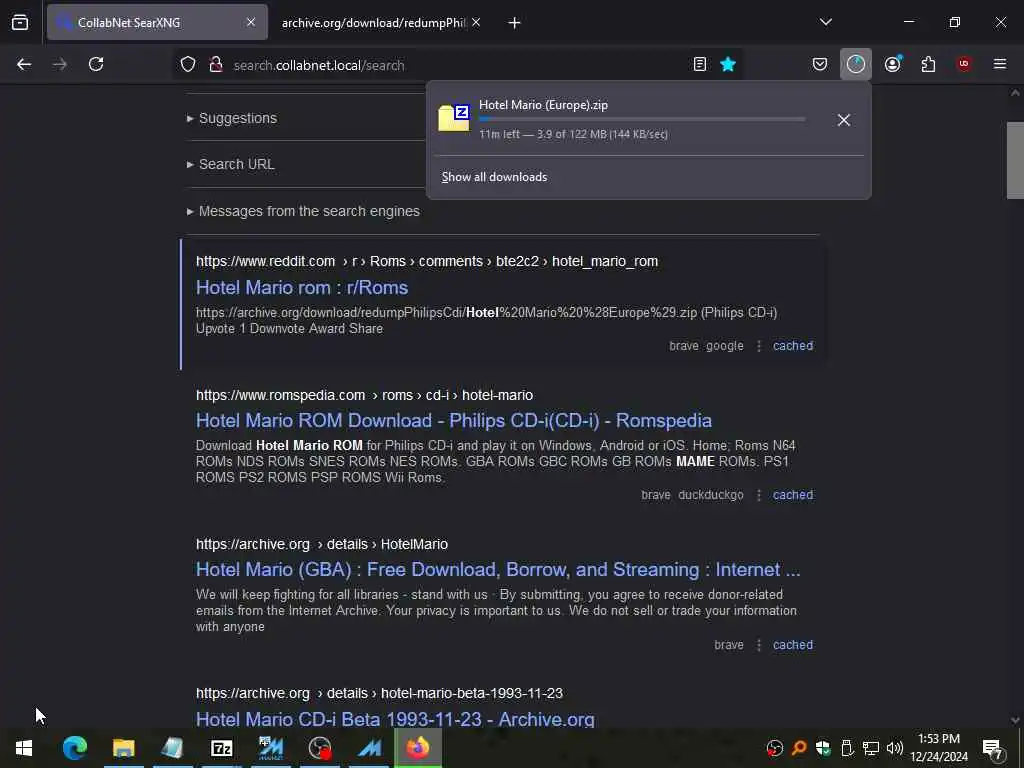This screenshot has height=768, width=1024.
Task: Open the clock and calendar flyout
Action: pyautogui.click(x=938, y=748)
